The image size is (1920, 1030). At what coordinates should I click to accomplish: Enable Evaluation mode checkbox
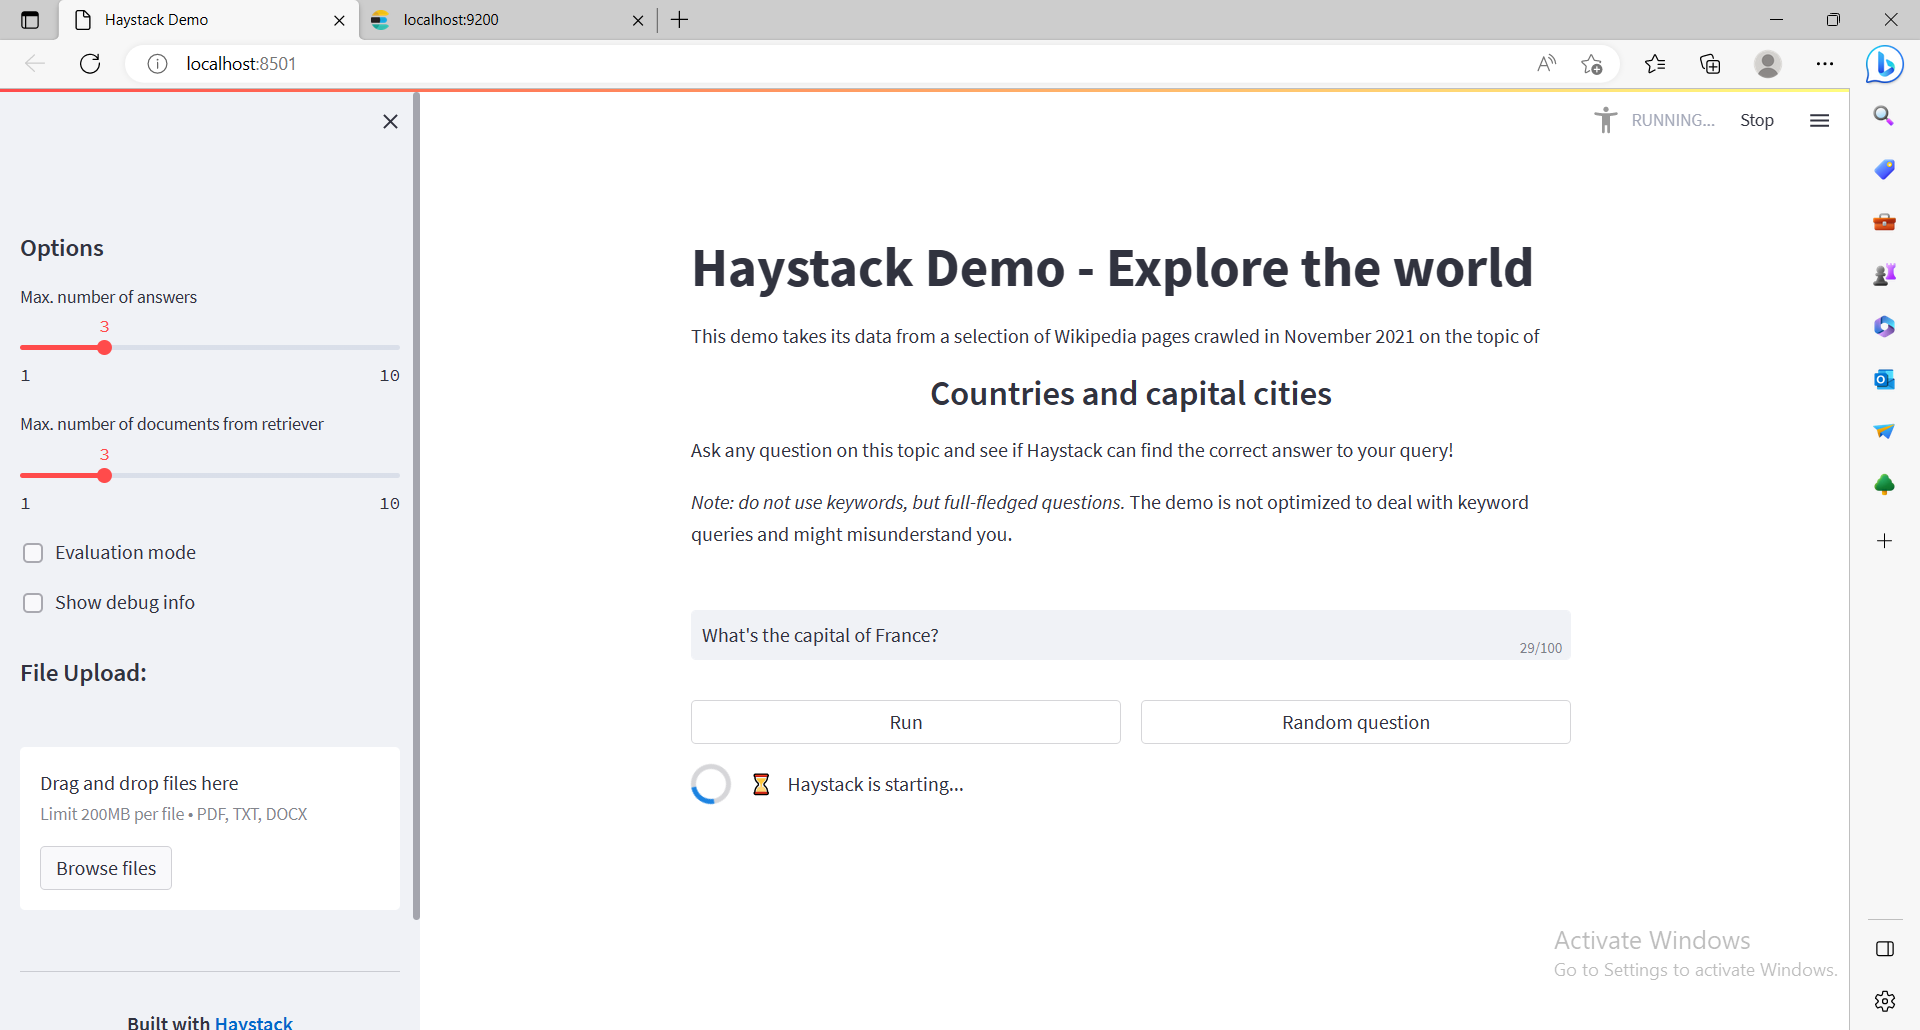point(33,553)
